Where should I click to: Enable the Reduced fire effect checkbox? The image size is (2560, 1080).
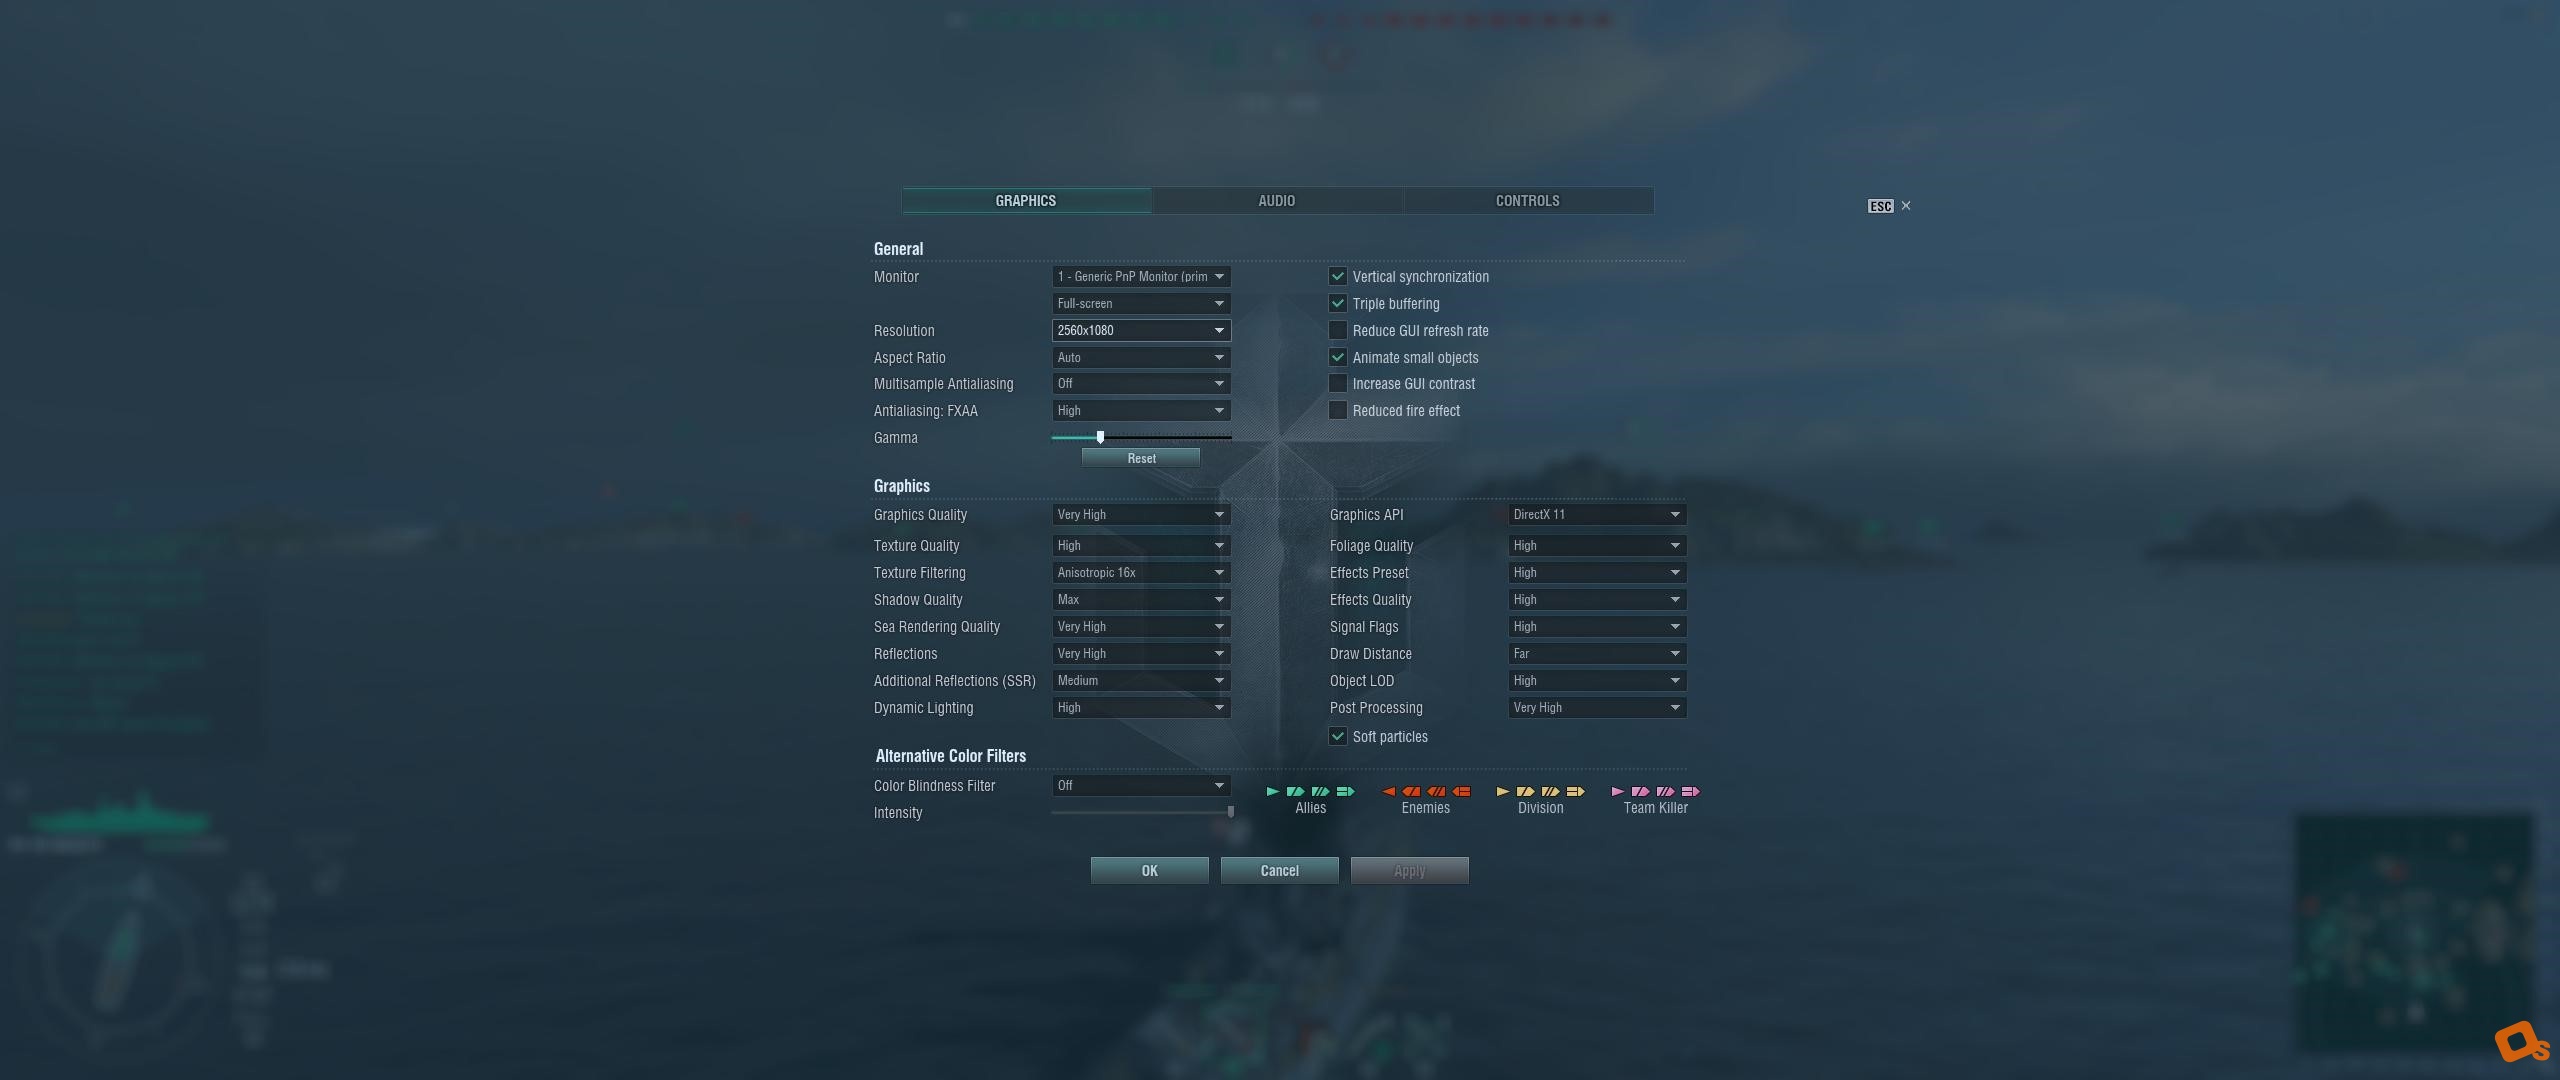tap(1338, 410)
